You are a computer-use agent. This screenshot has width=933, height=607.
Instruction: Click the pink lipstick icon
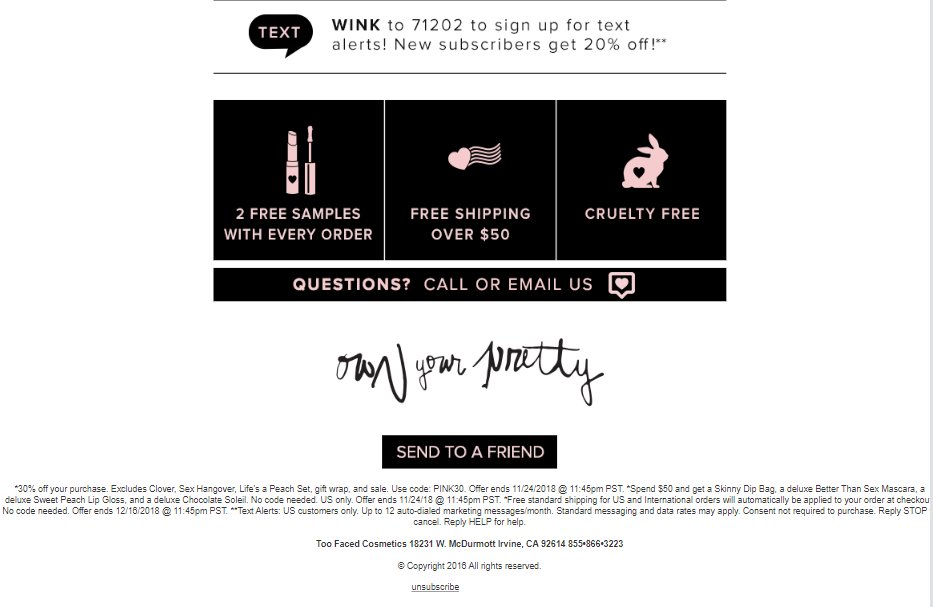coord(292,162)
